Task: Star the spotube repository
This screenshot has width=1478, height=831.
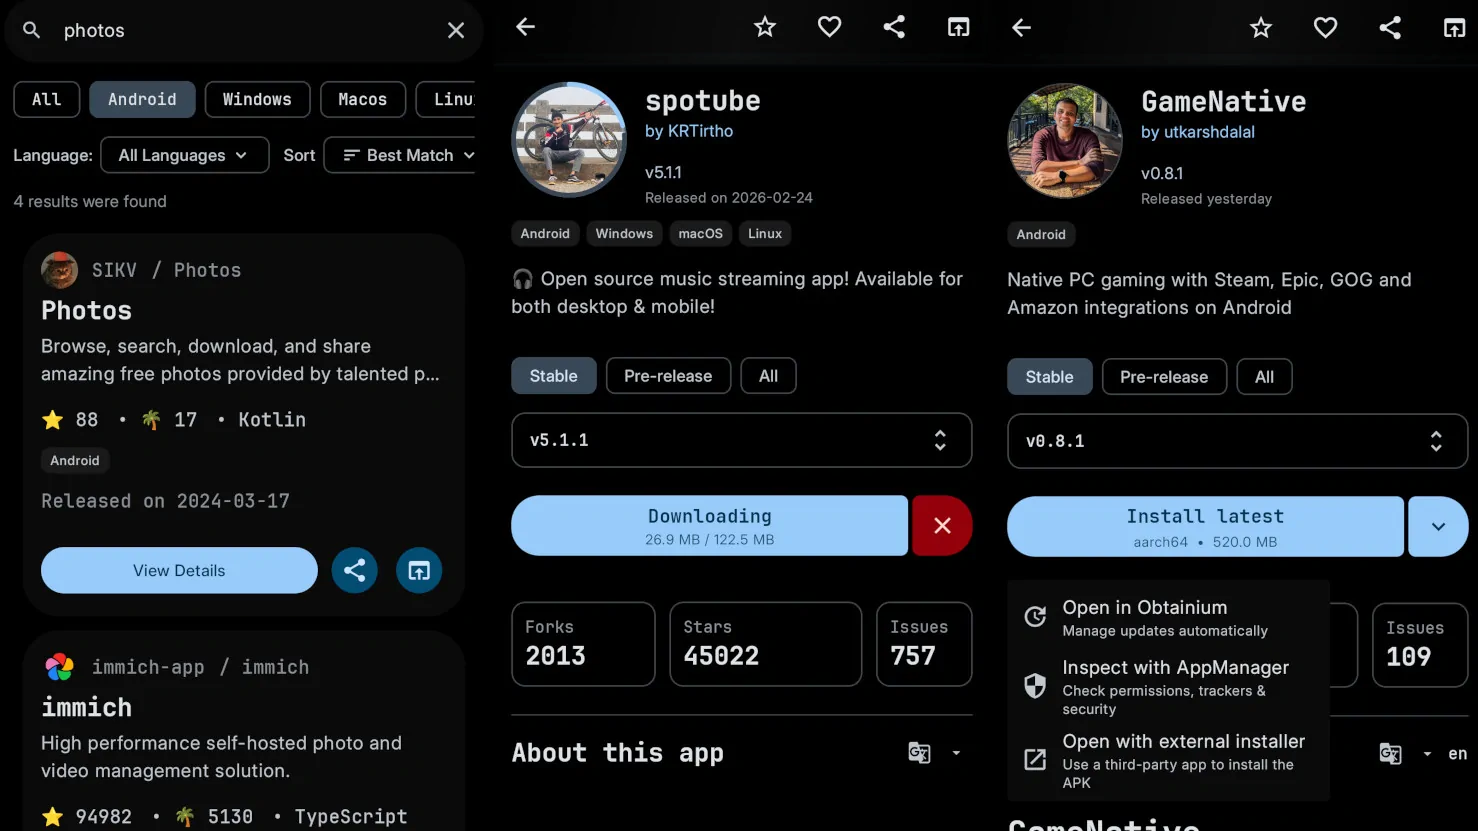Action: (x=765, y=28)
